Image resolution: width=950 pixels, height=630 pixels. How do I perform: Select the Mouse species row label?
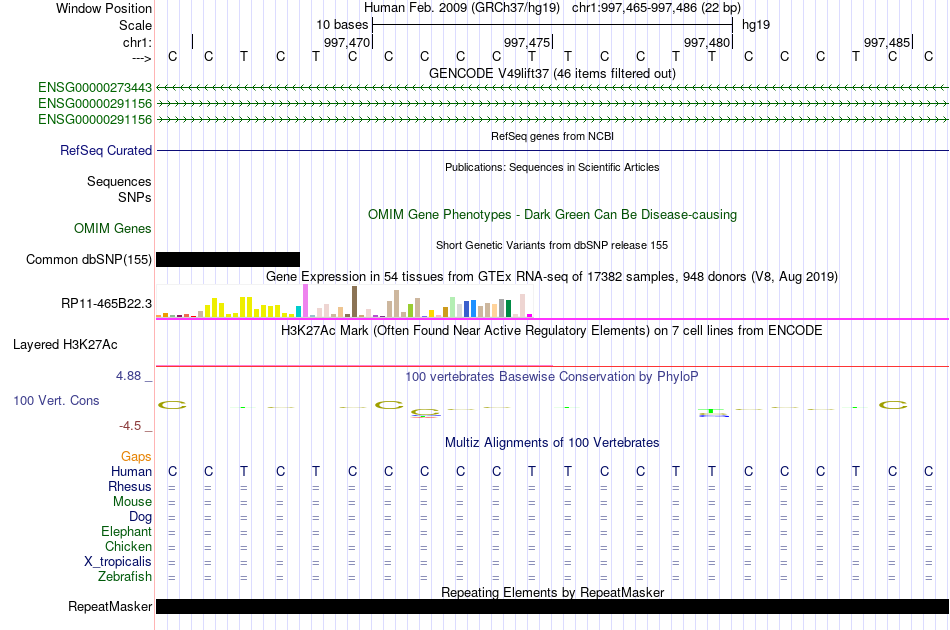pos(133,502)
